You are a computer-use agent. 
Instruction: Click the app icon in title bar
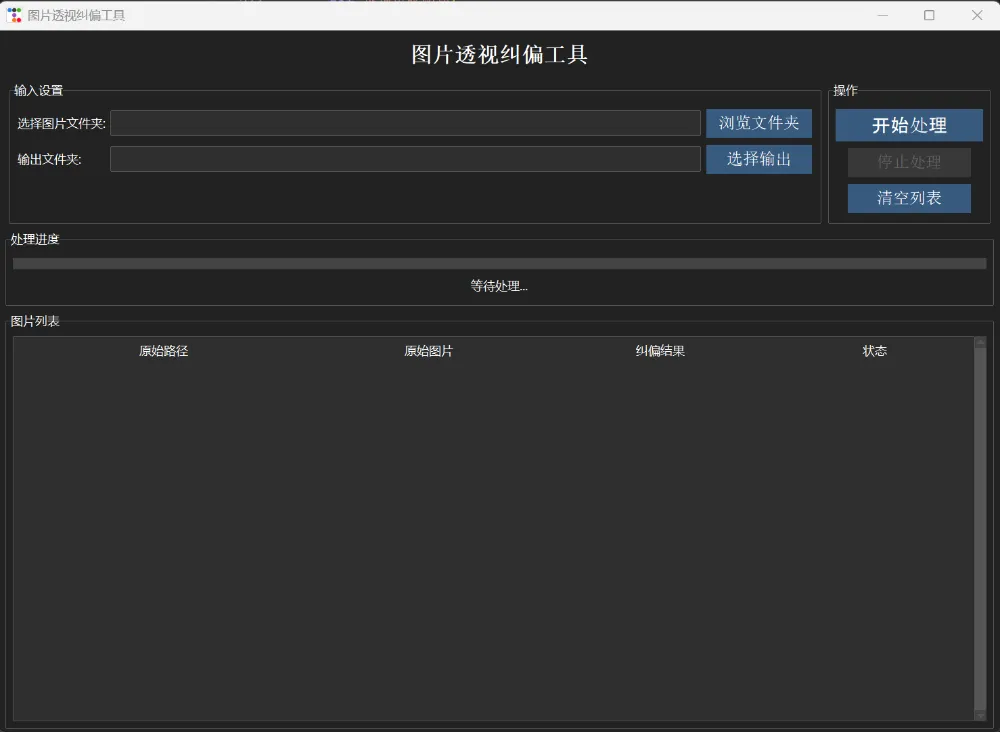point(14,15)
